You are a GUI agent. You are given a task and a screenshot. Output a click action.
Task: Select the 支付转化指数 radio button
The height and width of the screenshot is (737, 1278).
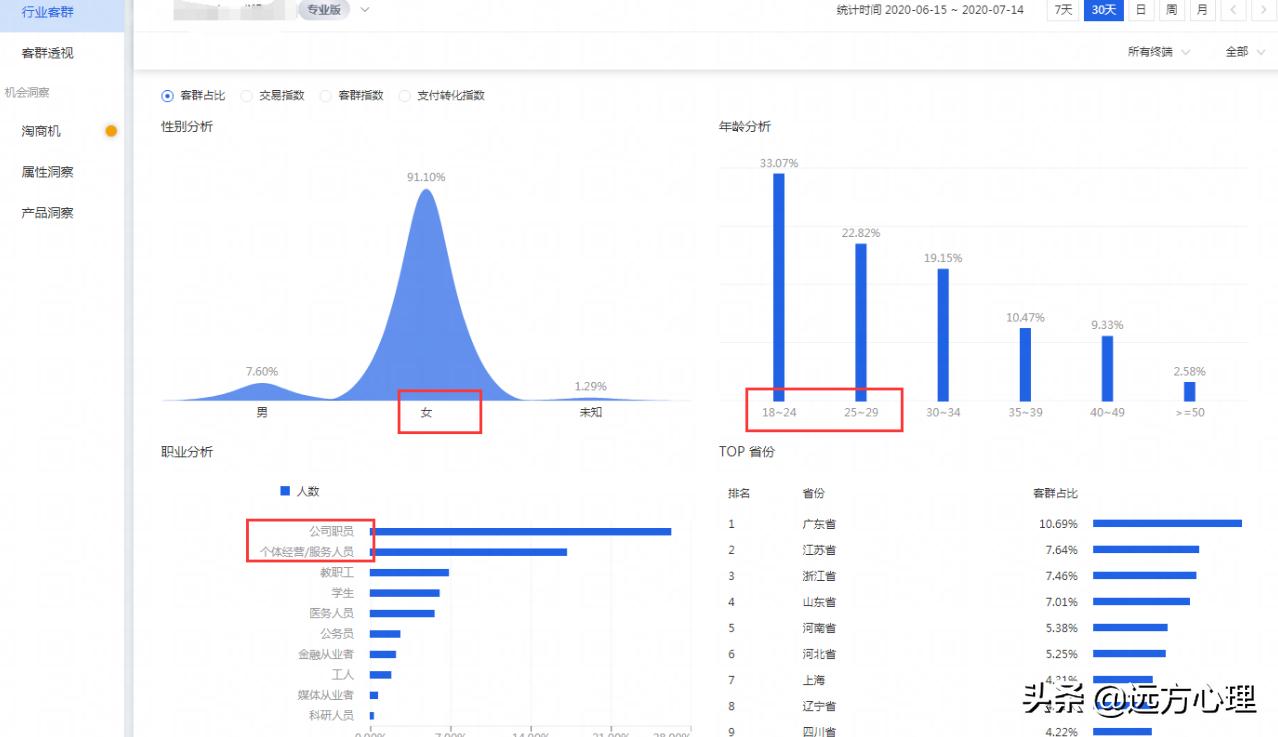404,95
